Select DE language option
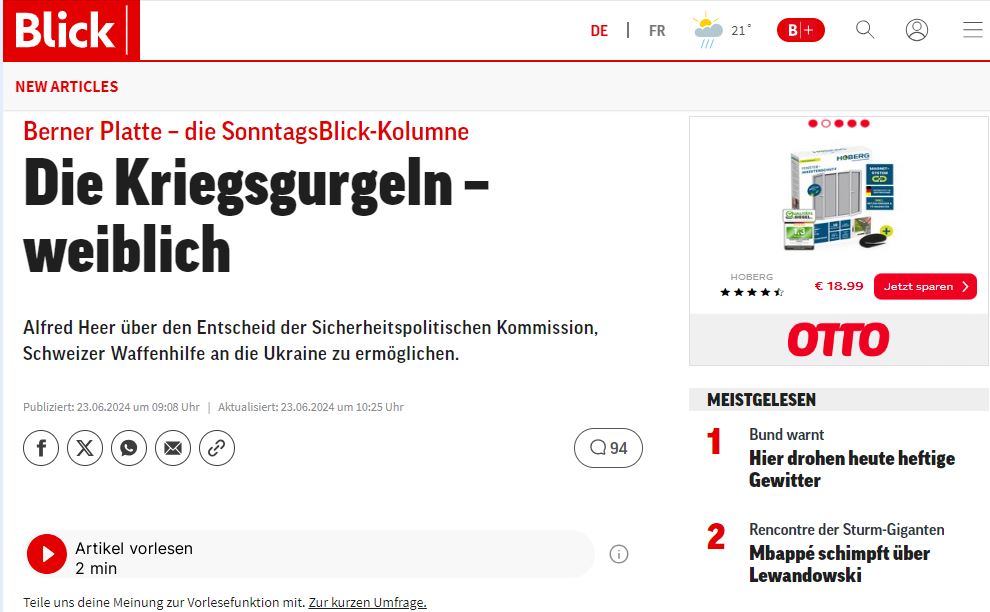Viewport: 990px width, 612px height. (x=599, y=31)
